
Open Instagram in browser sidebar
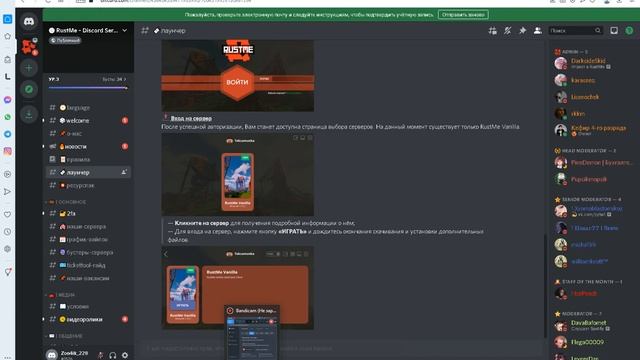pyautogui.click(x=8, y=151)
